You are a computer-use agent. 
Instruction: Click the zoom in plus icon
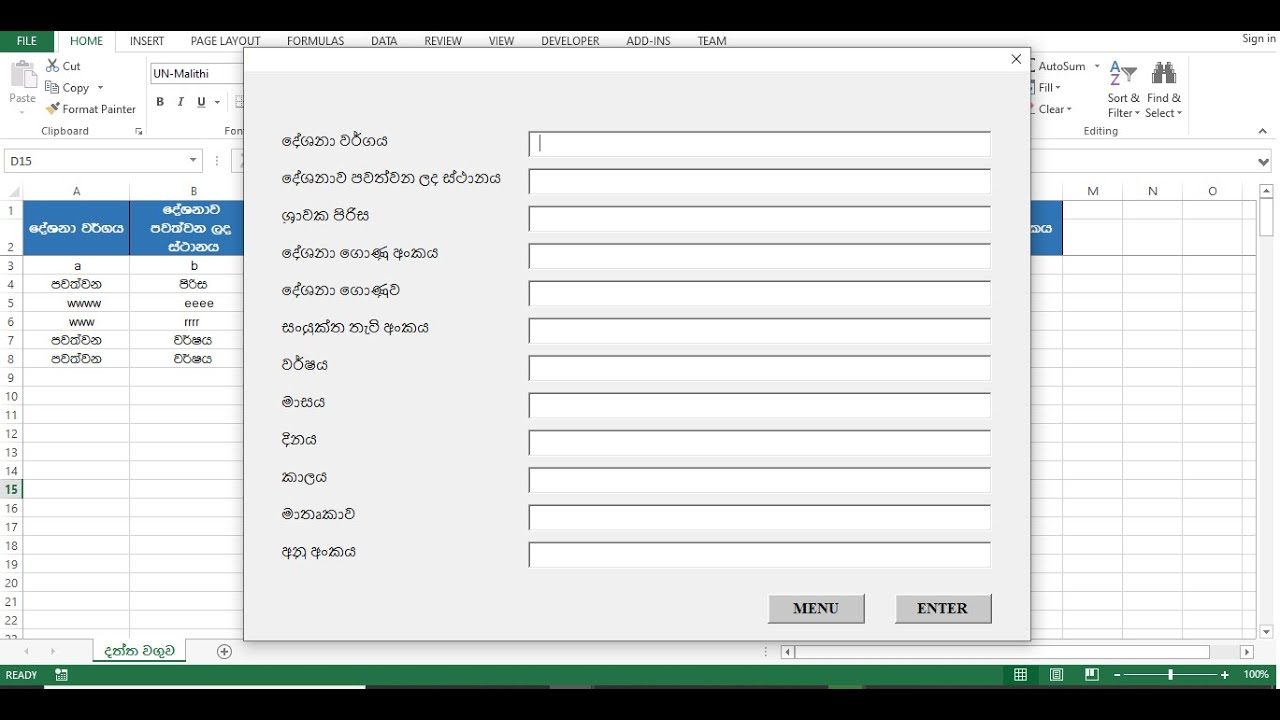coord(1225,675)
